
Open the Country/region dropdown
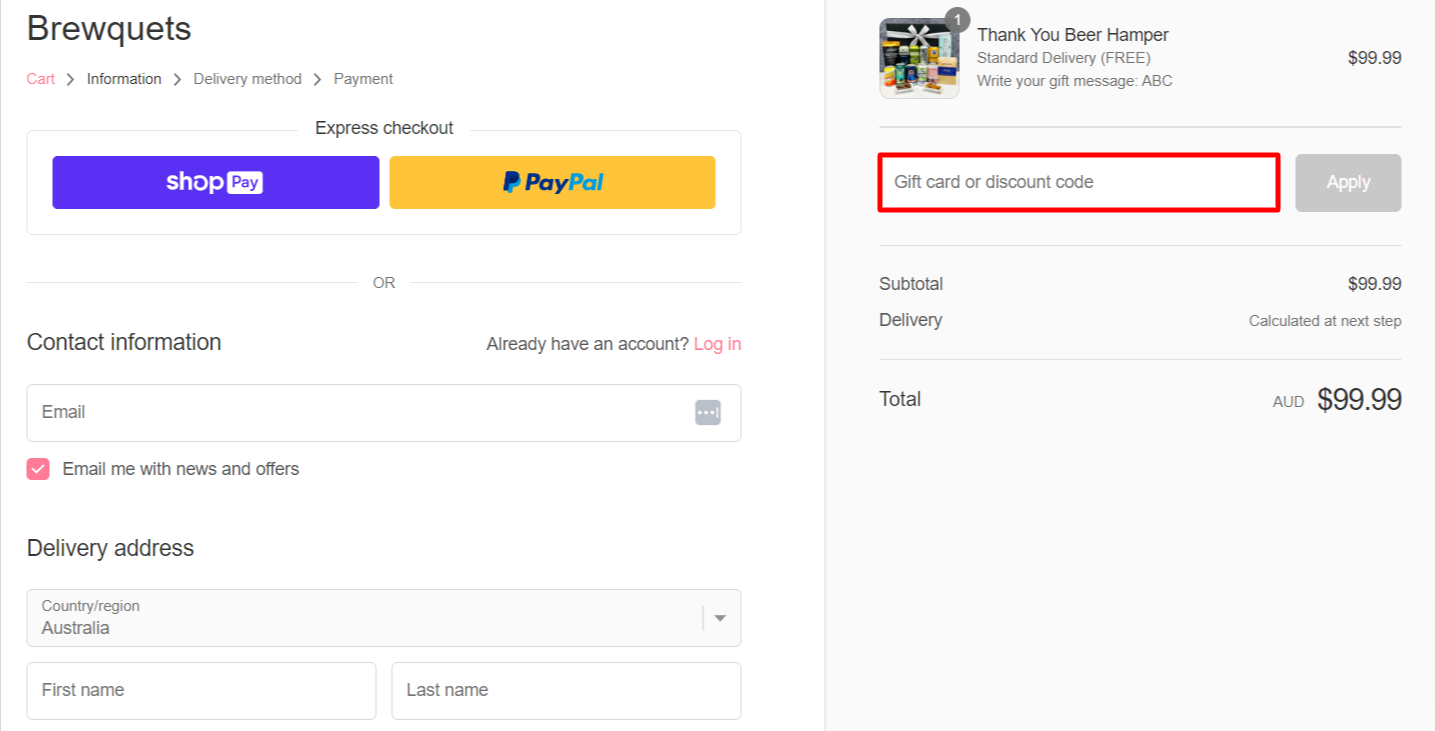370,618
